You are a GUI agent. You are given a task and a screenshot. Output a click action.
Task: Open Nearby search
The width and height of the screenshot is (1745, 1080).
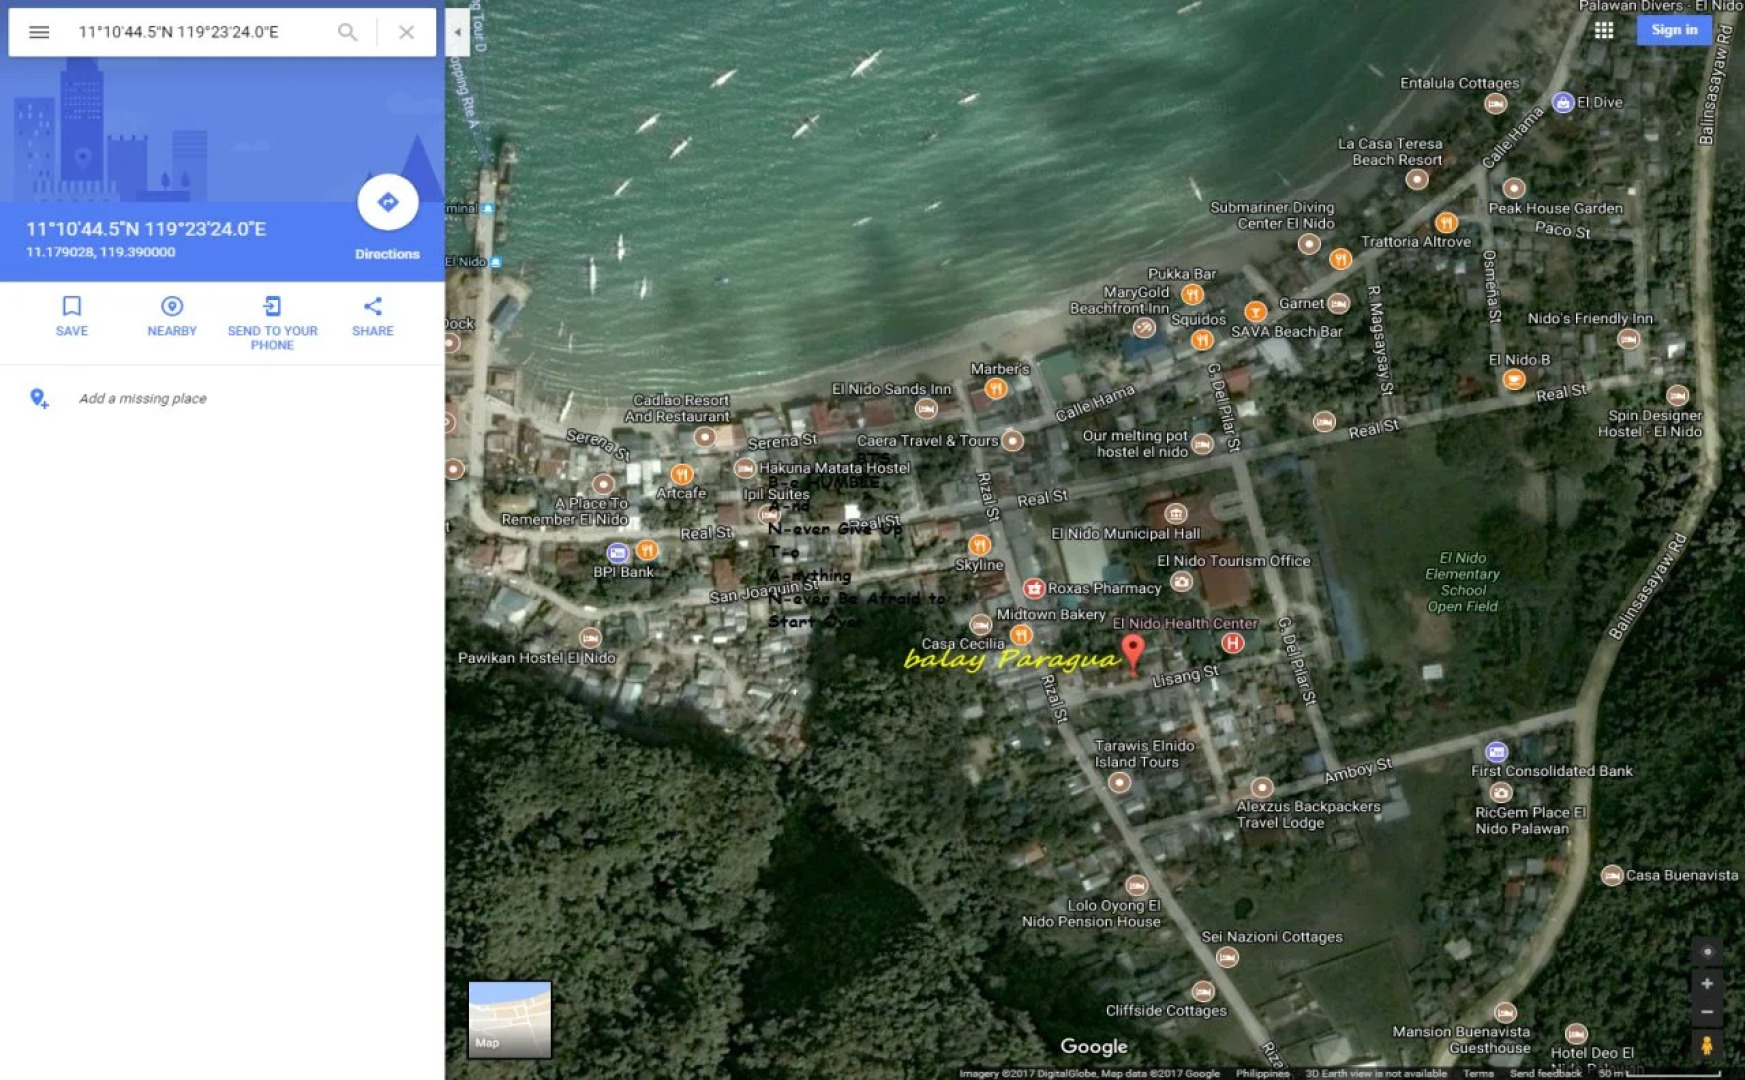[x=171, y=316]
